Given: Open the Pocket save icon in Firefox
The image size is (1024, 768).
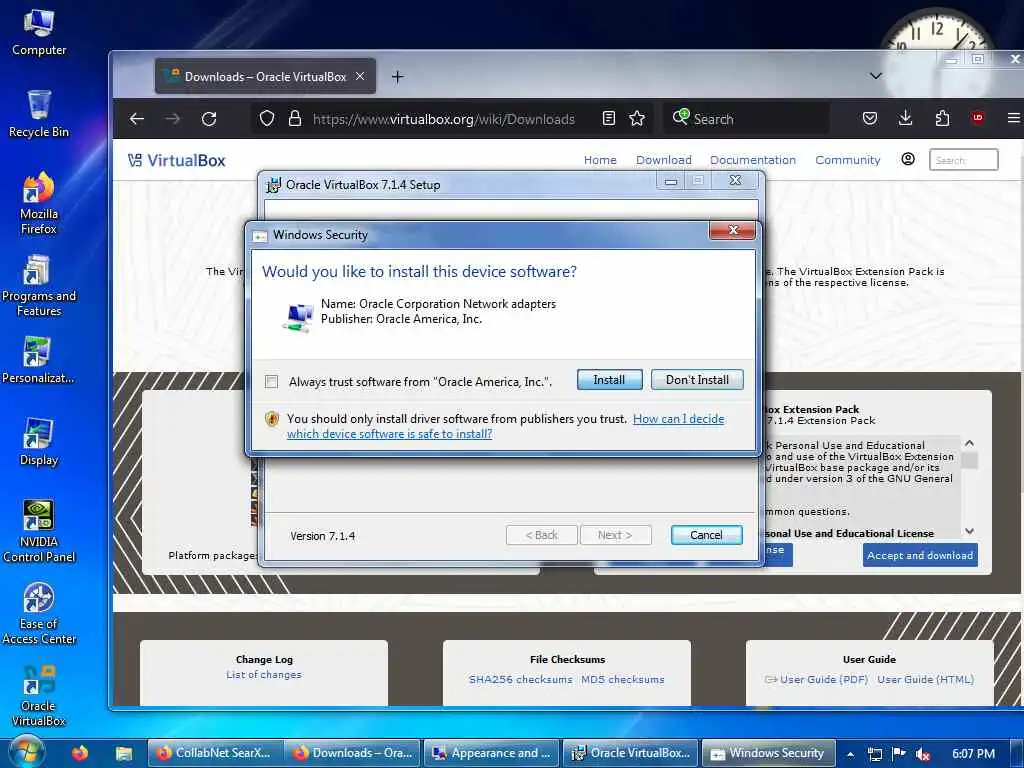Looking at the screenshot, I should click(870, 118).
